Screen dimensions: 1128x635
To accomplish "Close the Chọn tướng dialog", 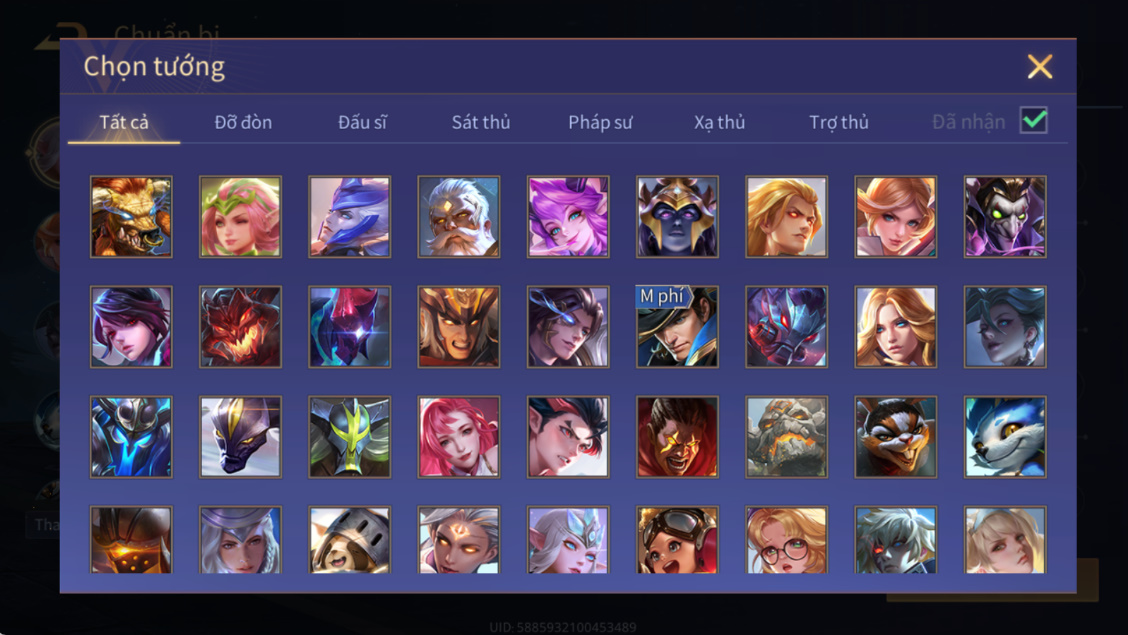I will coord(1040,67).
